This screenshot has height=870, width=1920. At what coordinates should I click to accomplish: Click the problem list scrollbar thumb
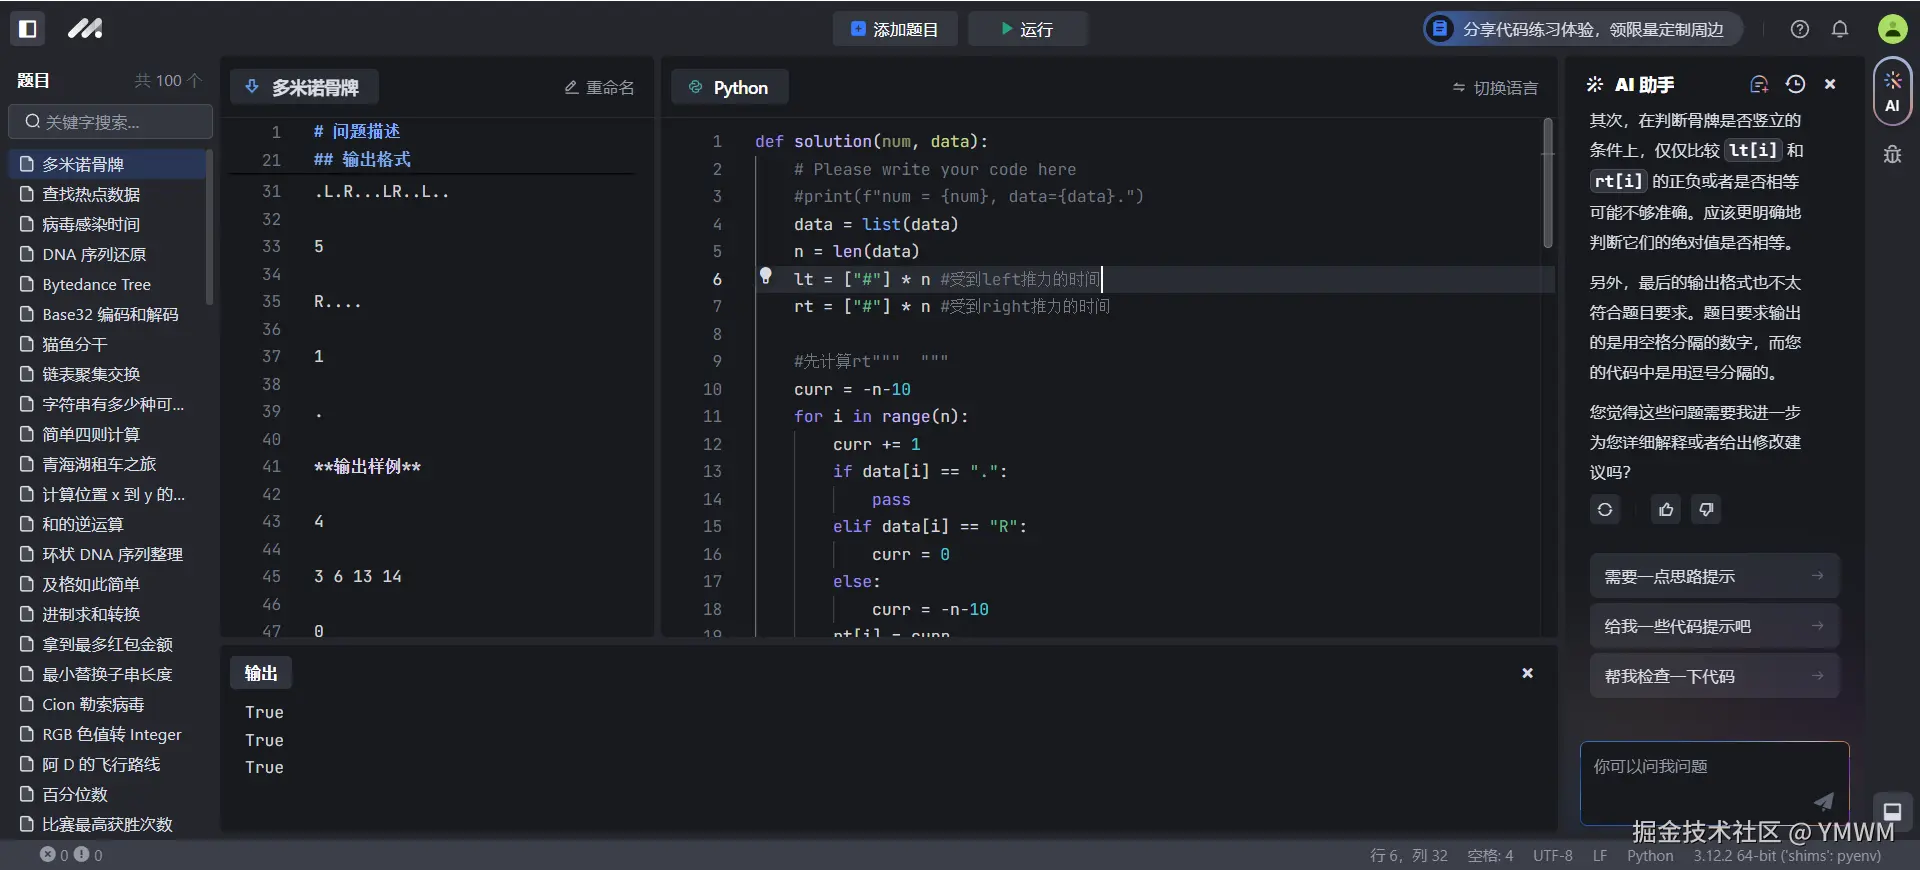pyautogui.click(x=209, y=227)
